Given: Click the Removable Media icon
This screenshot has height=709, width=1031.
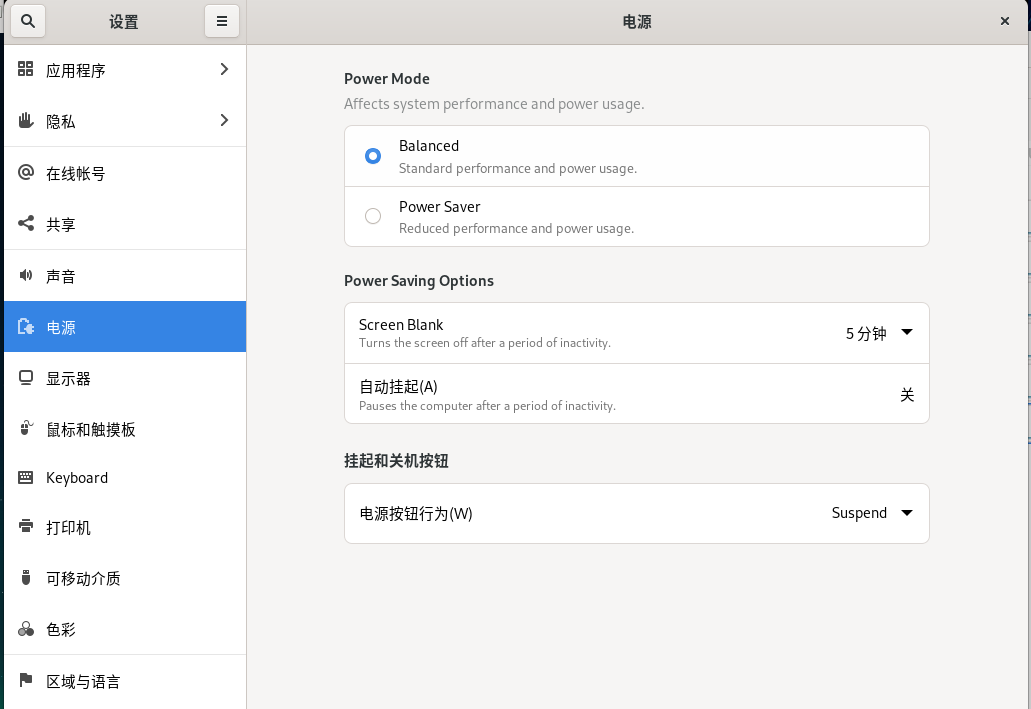Looking at the screenshot, I should click(26, 578).
